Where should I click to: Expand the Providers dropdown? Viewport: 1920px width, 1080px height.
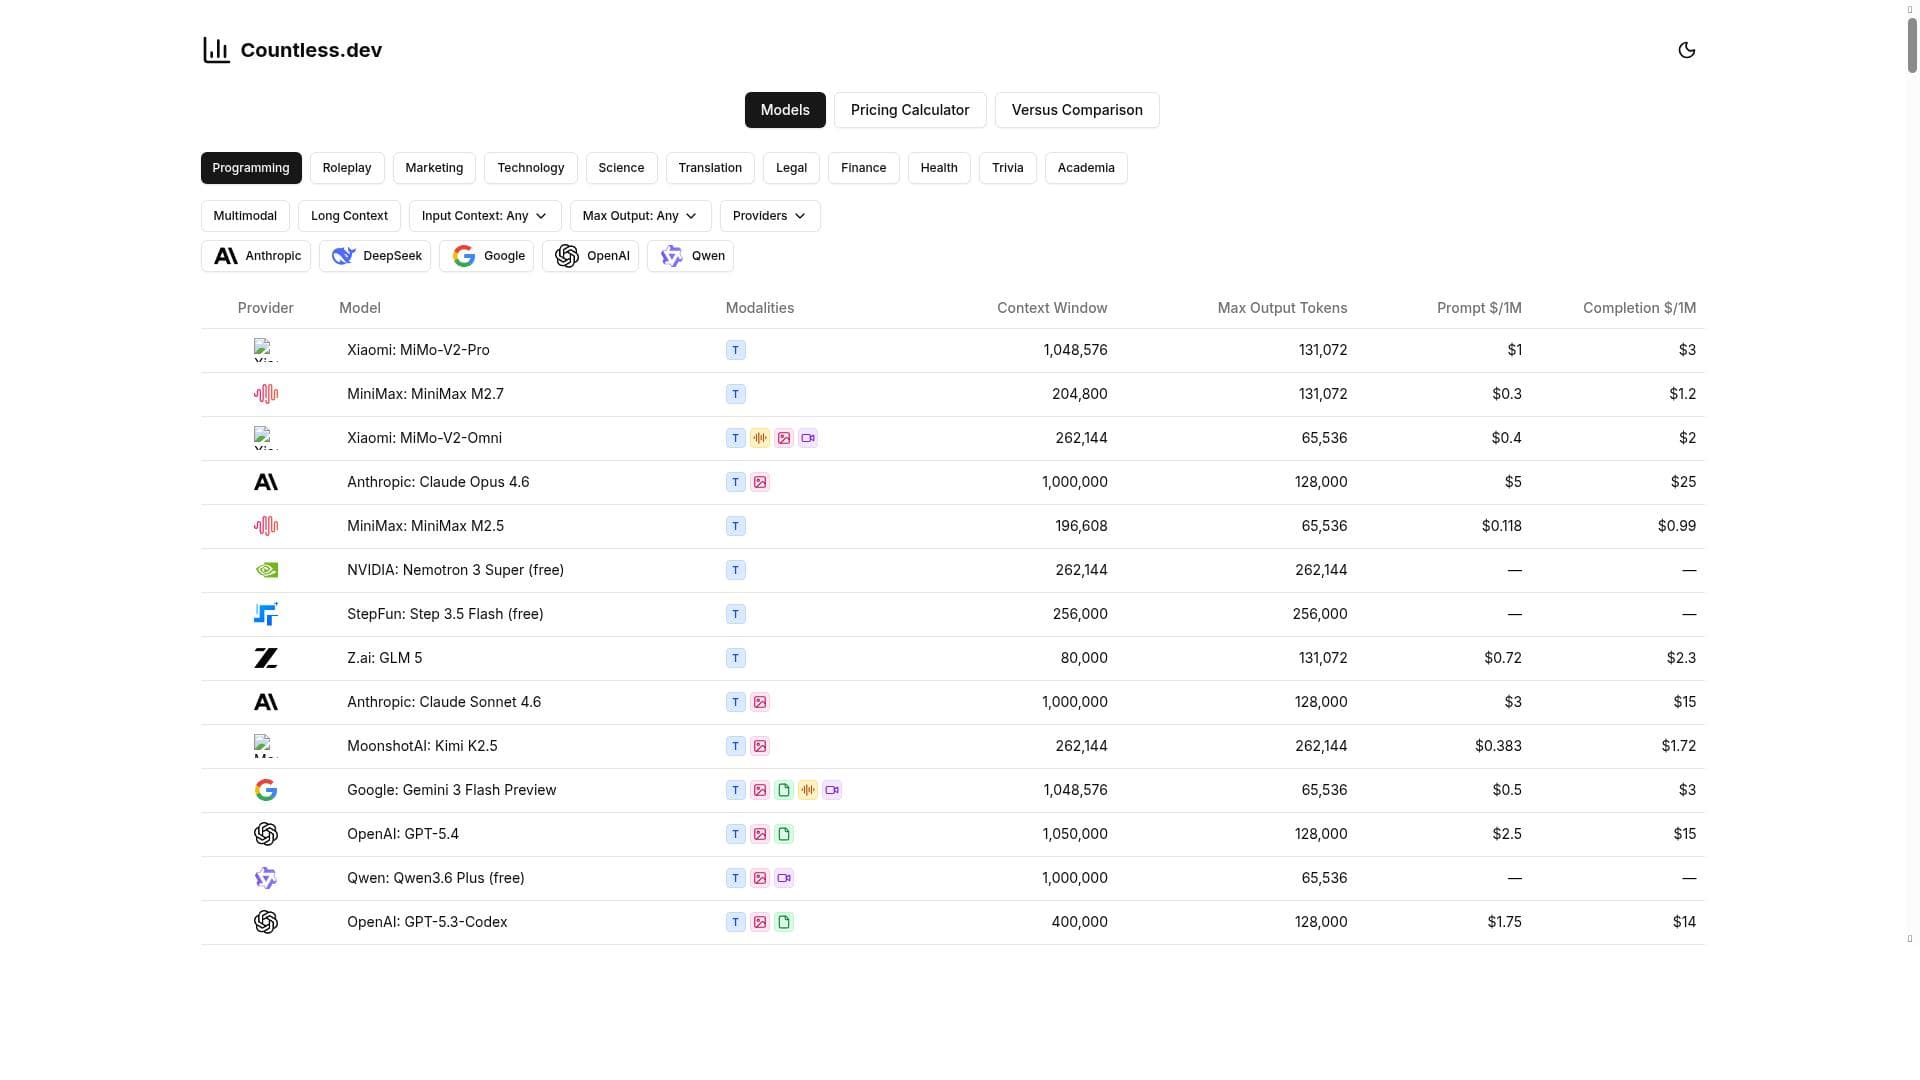[x=770, y=216]
